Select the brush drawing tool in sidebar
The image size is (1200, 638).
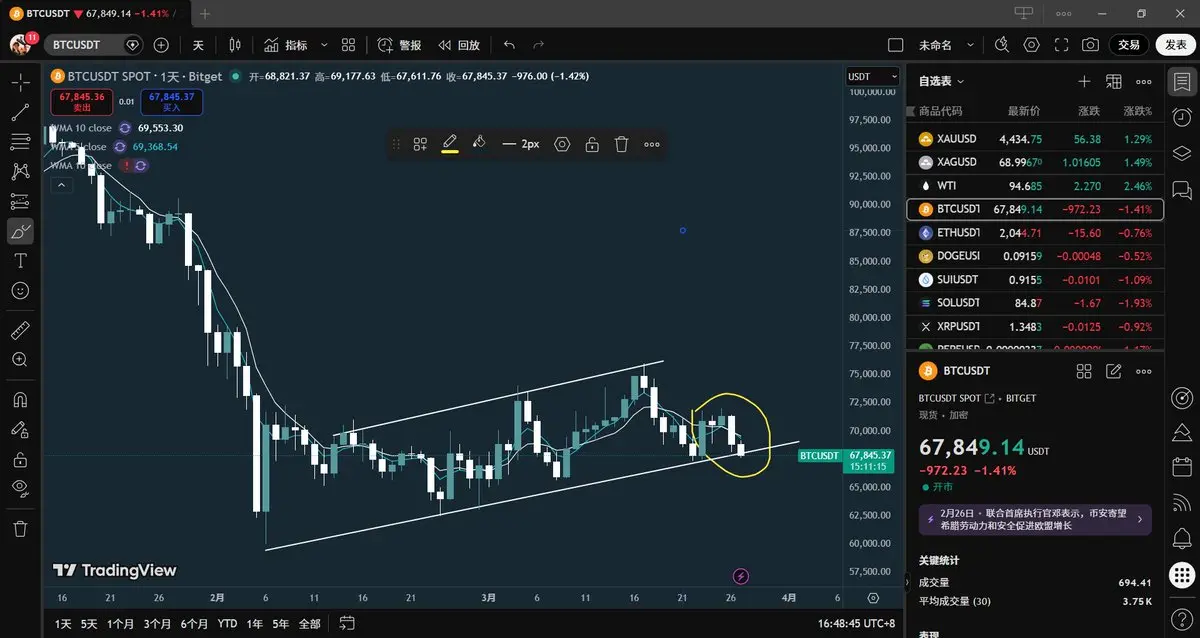20,231
